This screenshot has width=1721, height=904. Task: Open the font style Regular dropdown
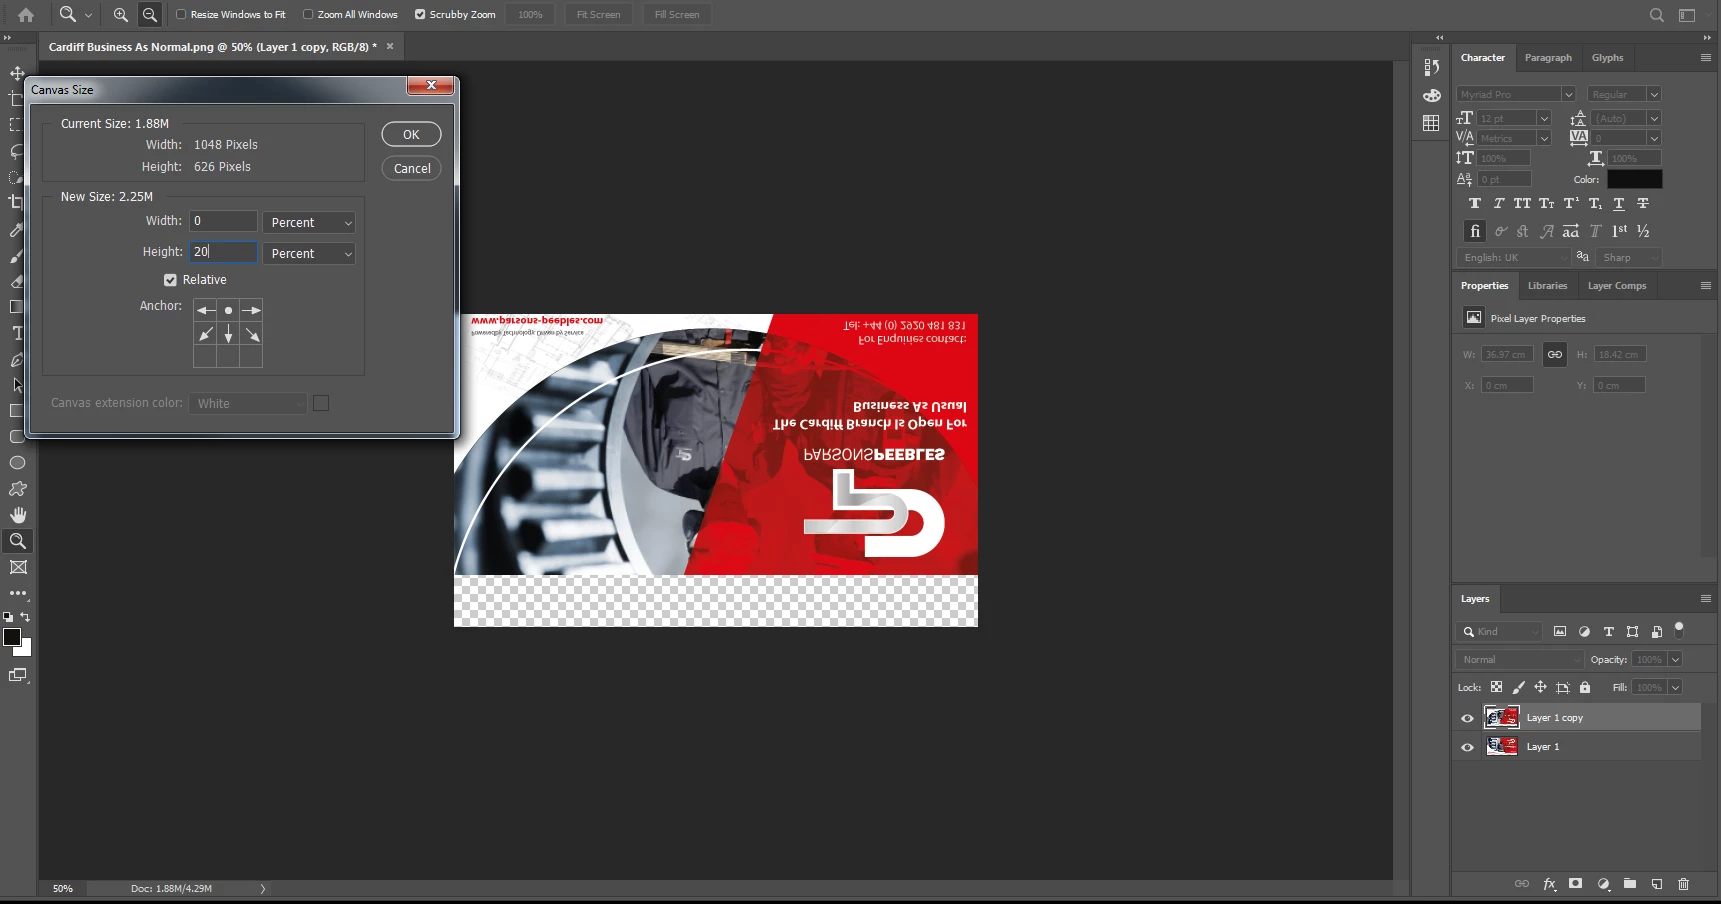click(x=1624, y=94)
